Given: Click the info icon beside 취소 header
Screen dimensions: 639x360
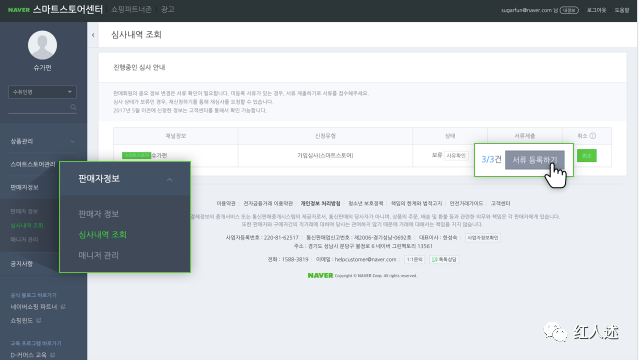Looking at the screenshot, I should coord(593,136).
